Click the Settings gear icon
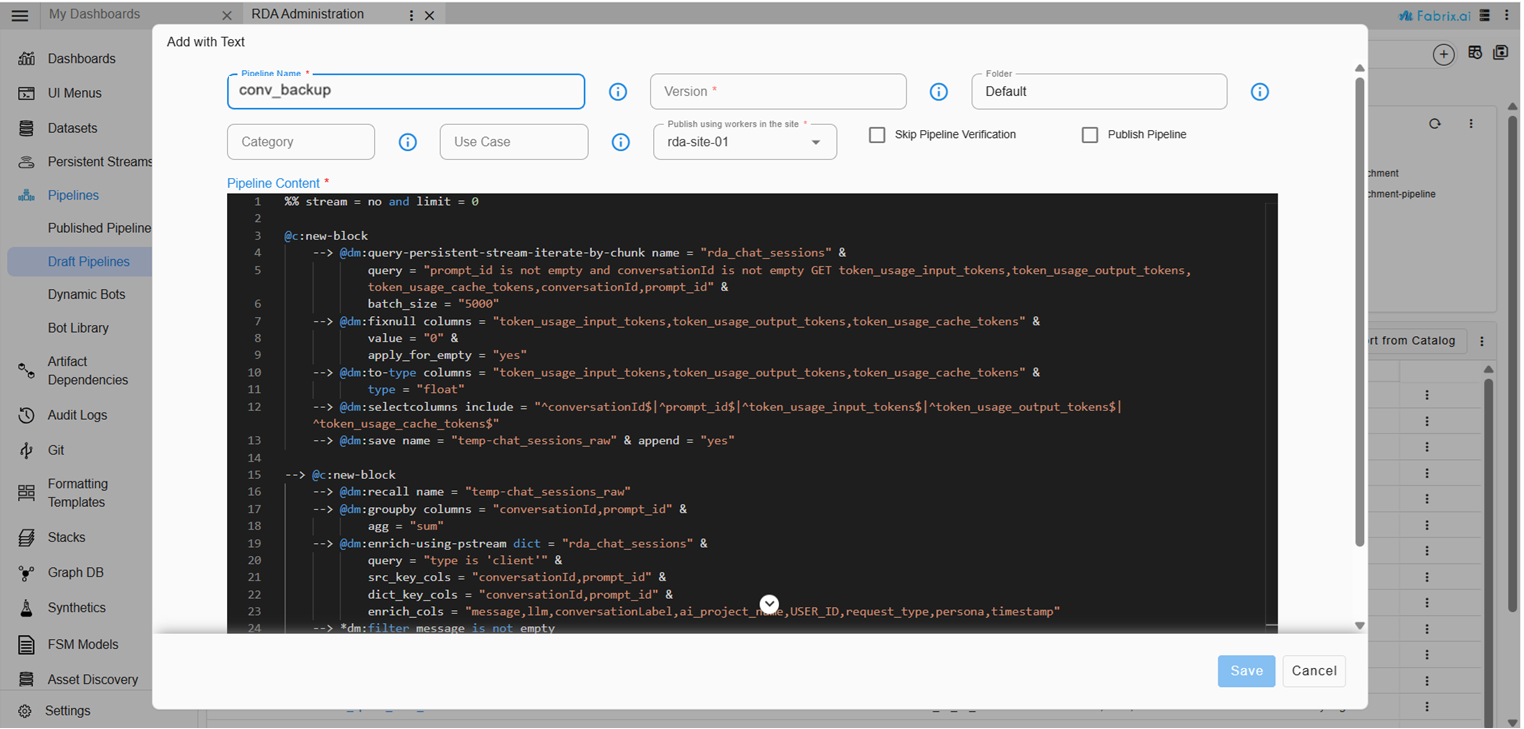 (24, 711)
